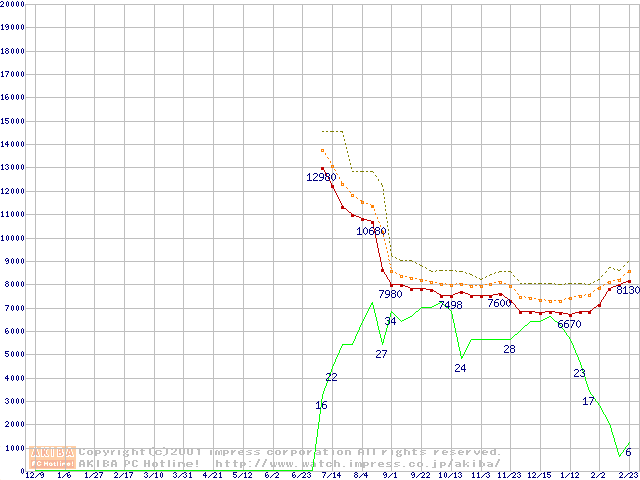Image resolution: width=640 pixels, height=480 pixels.
Task: Click the 7980 data point label
Action: [x=390, y=294]
